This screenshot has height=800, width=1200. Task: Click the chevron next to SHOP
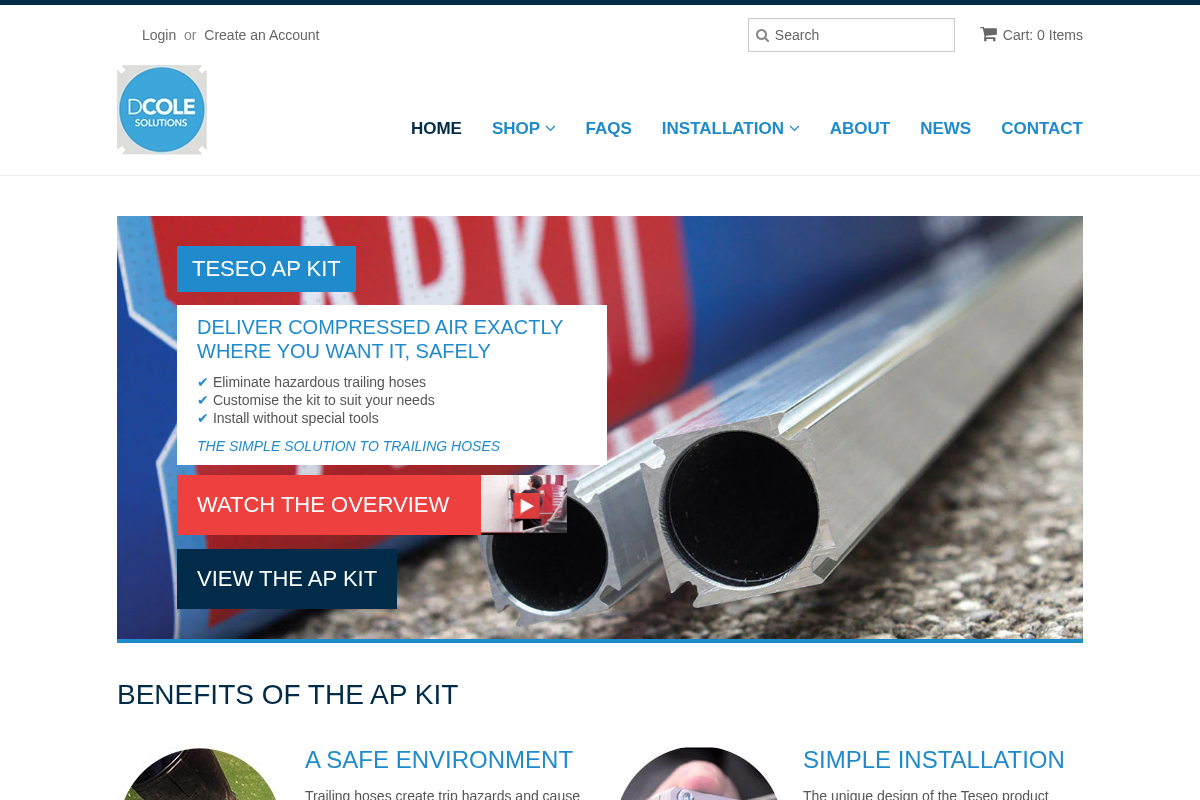[x=550, y=128]
